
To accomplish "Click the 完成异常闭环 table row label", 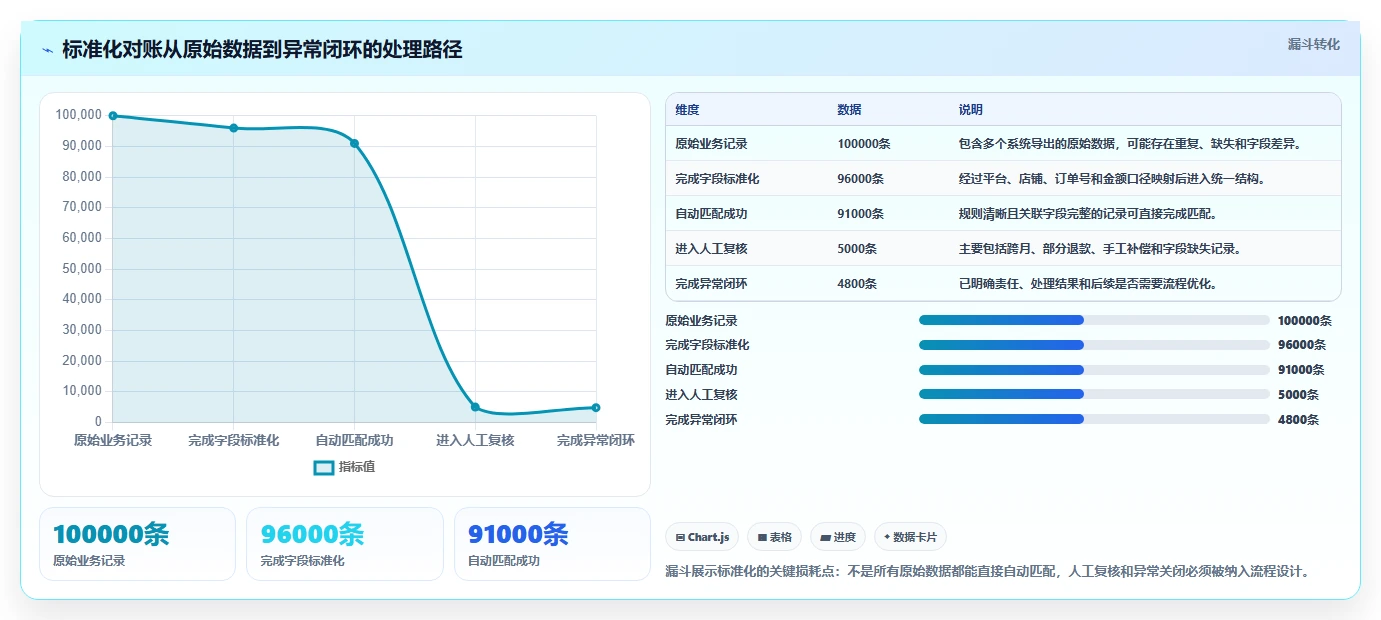I will [x=711, y=284].
